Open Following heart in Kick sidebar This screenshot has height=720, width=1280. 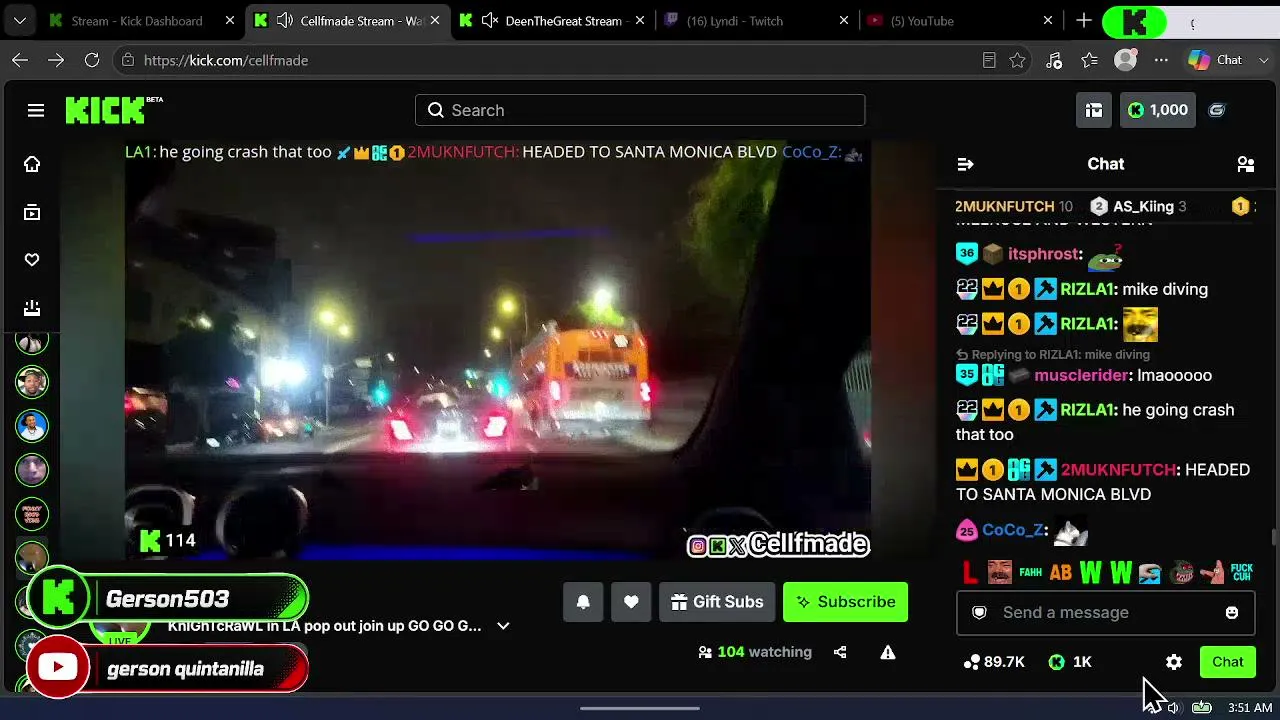click(x=32, y=260)
